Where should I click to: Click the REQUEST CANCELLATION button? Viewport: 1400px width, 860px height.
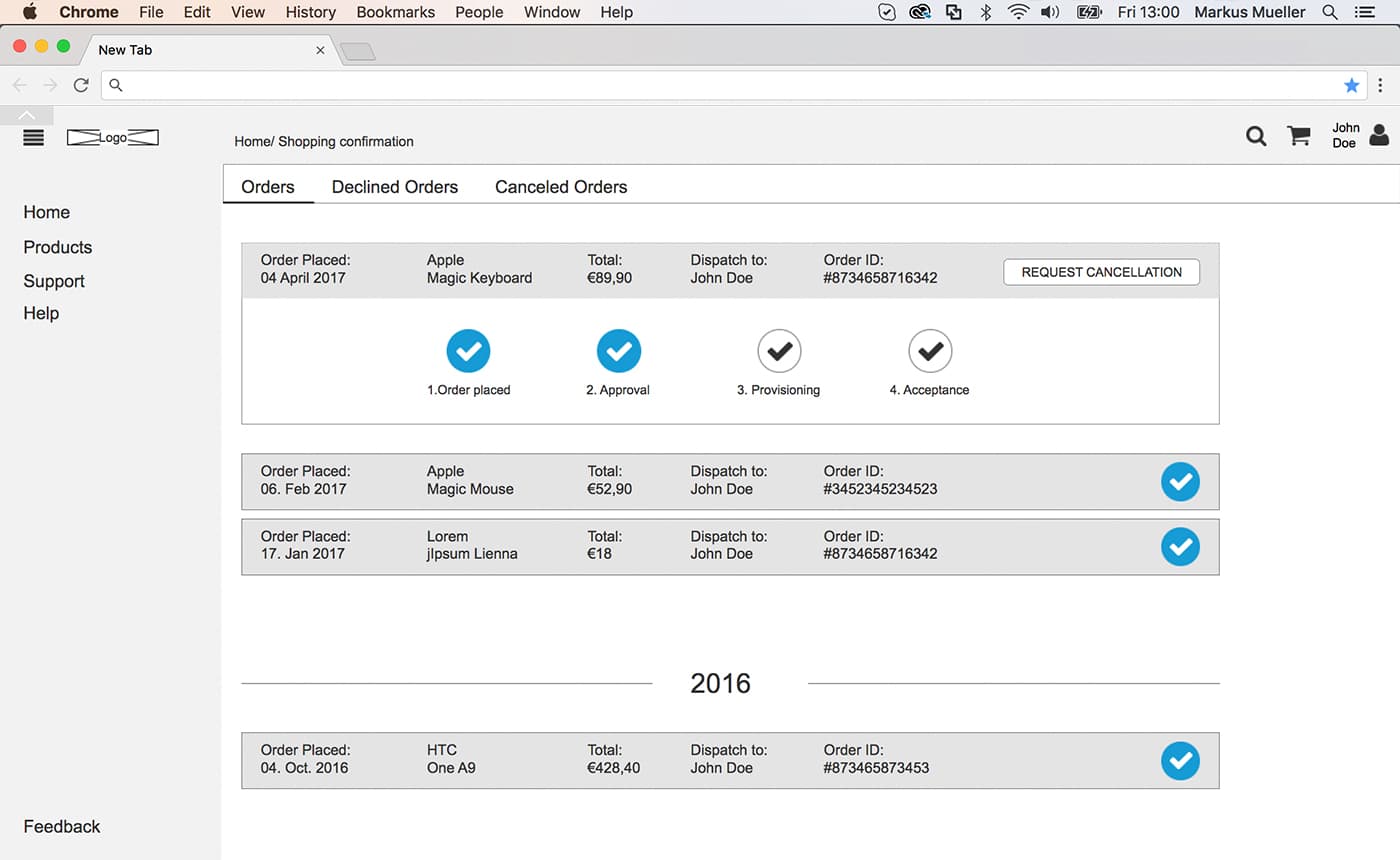[1101, 271]
